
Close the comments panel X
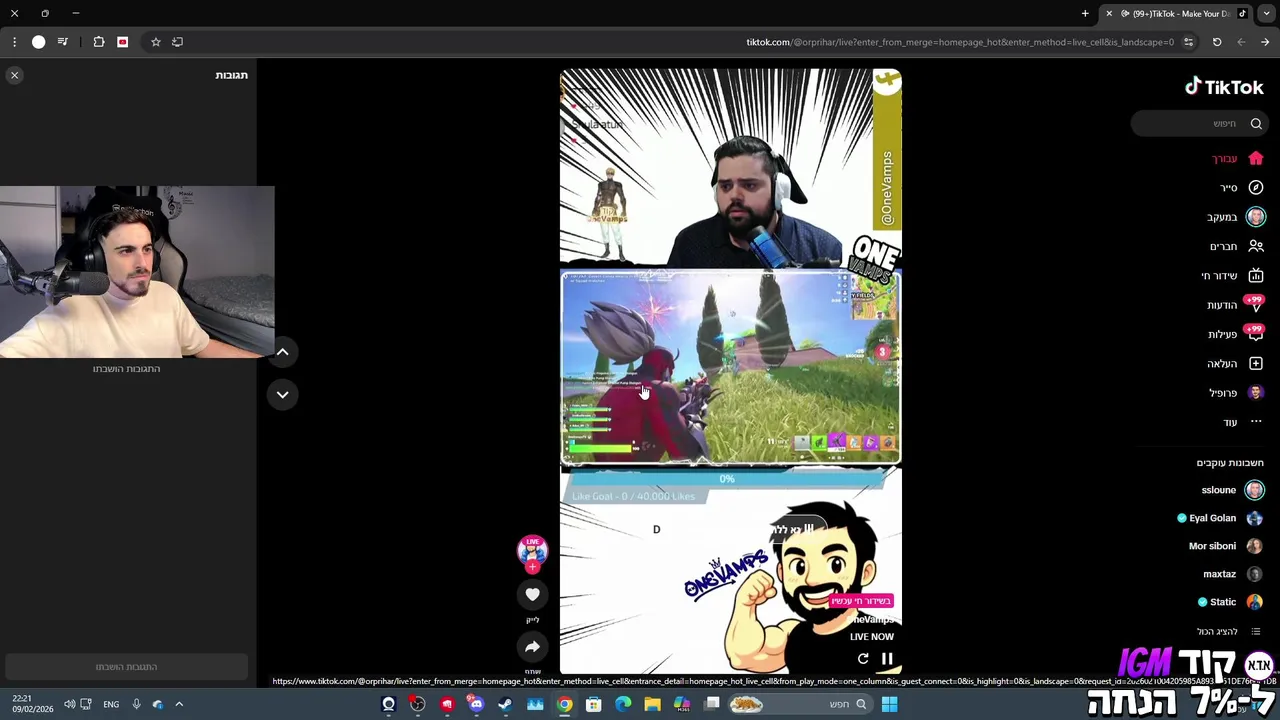point(14,75)
